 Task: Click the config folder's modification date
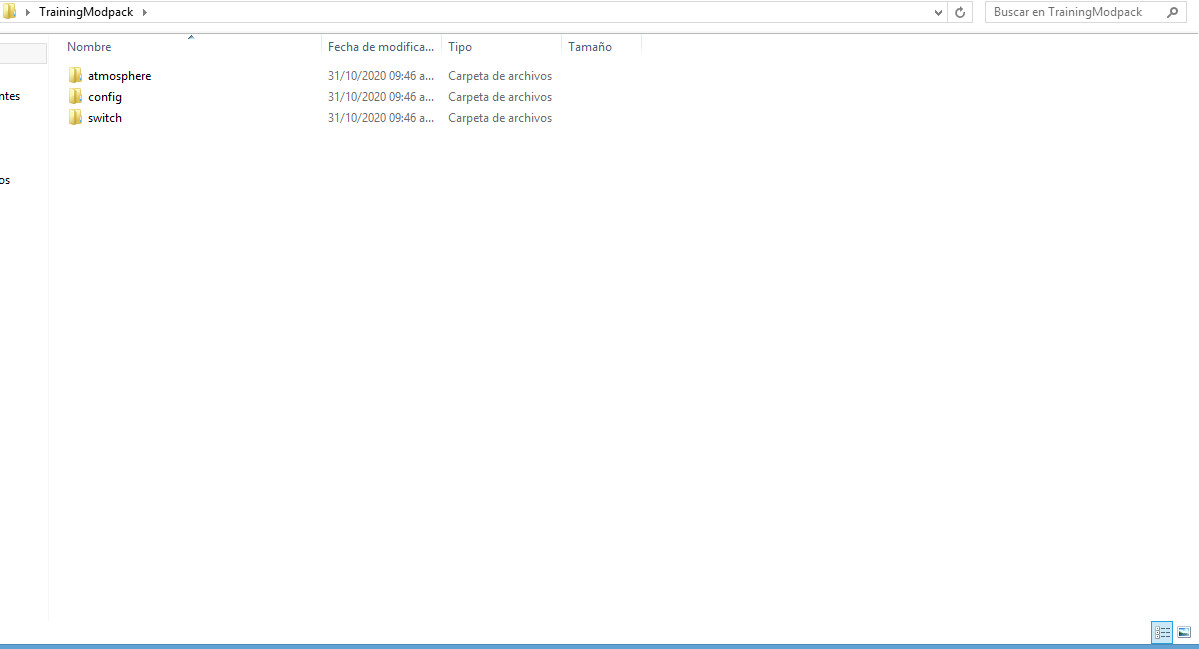(x=380, y=97)
